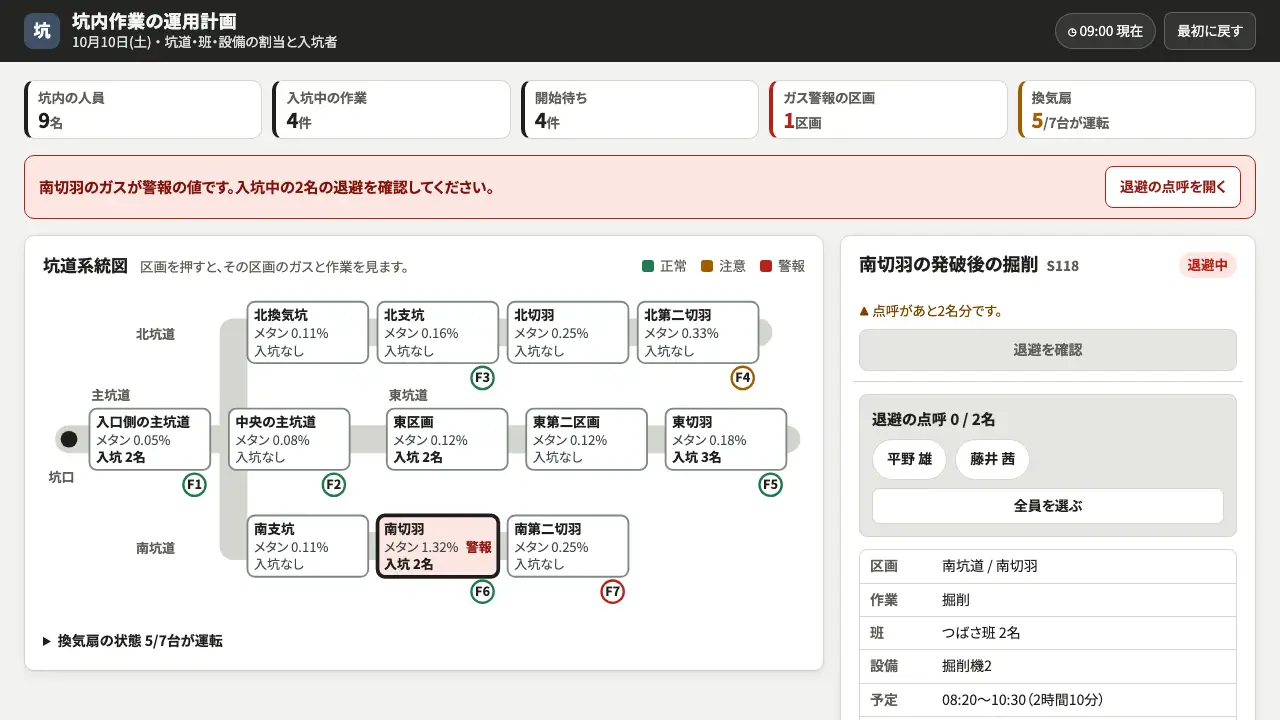Click the 換気扇 5/7台が運転 card

1136,110
